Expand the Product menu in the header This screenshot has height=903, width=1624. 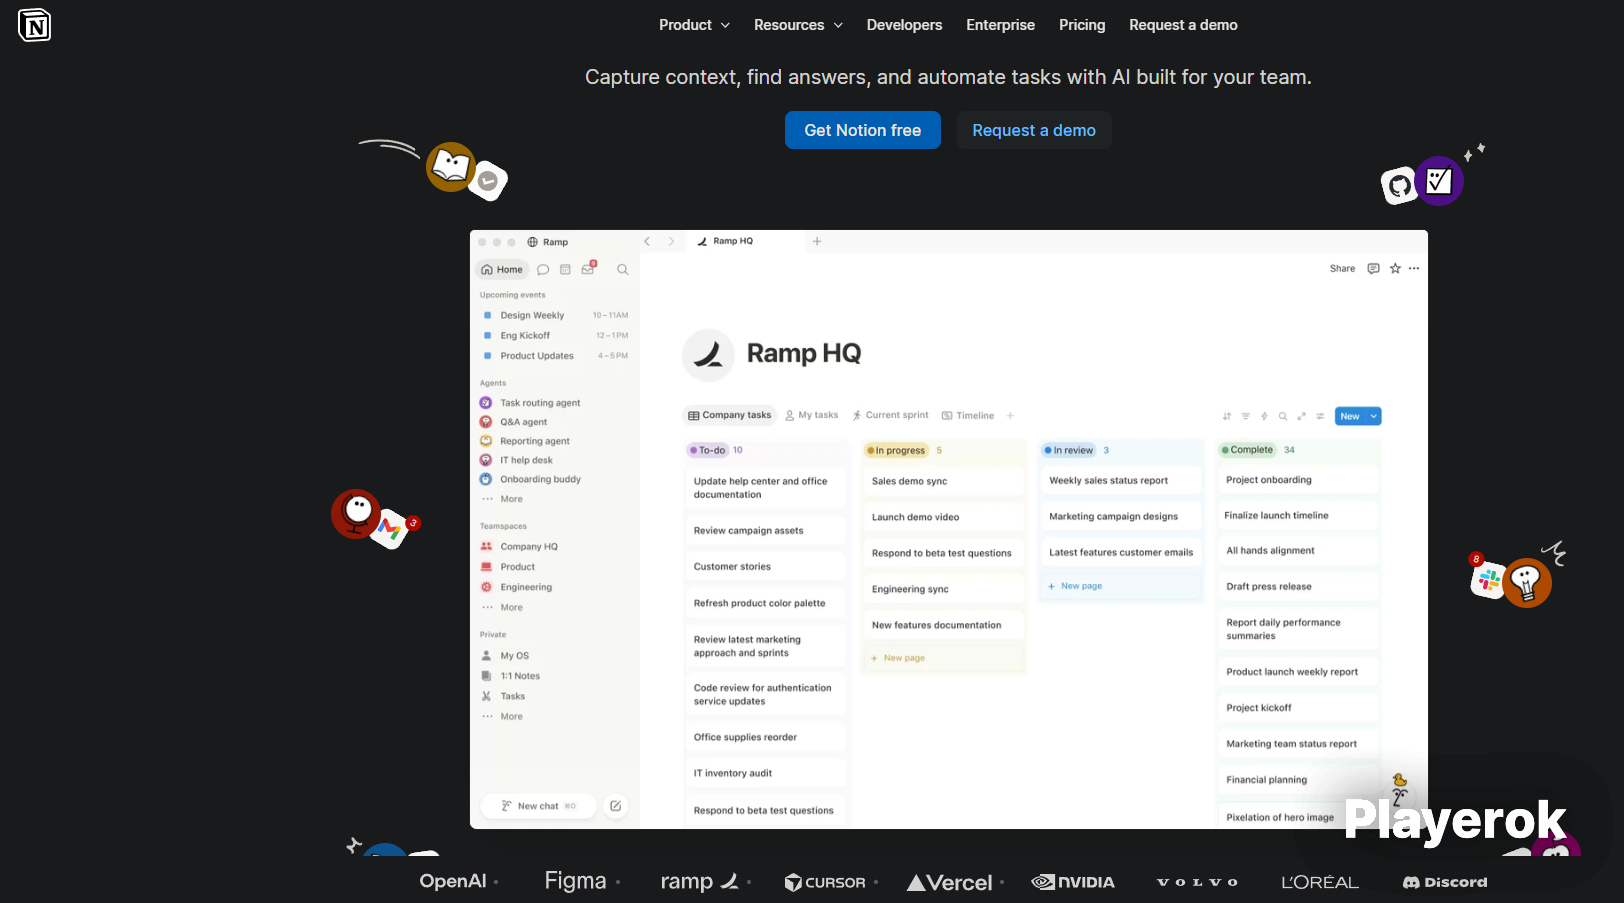click(x=694, y=25)
